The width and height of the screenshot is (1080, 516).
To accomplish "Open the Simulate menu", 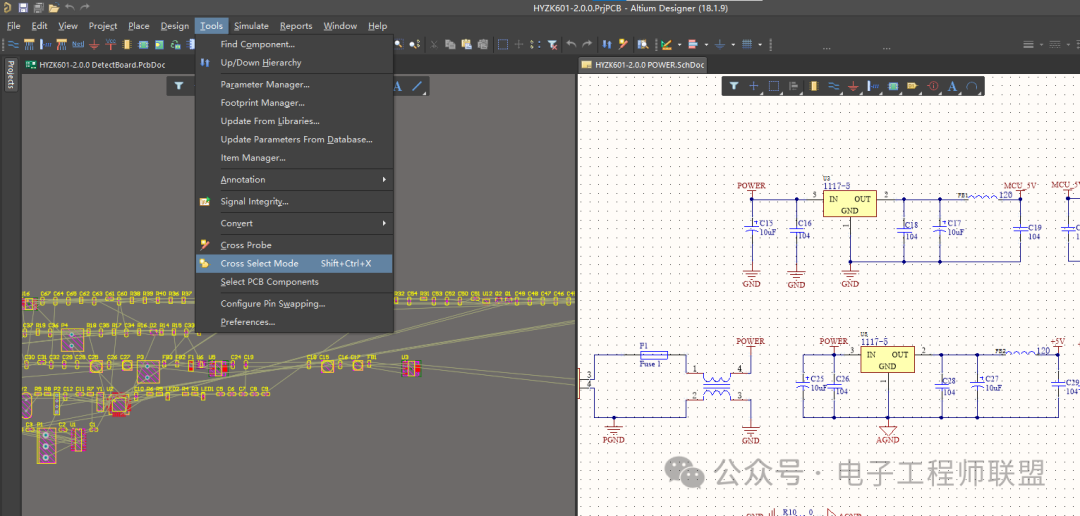I will 251,26.
